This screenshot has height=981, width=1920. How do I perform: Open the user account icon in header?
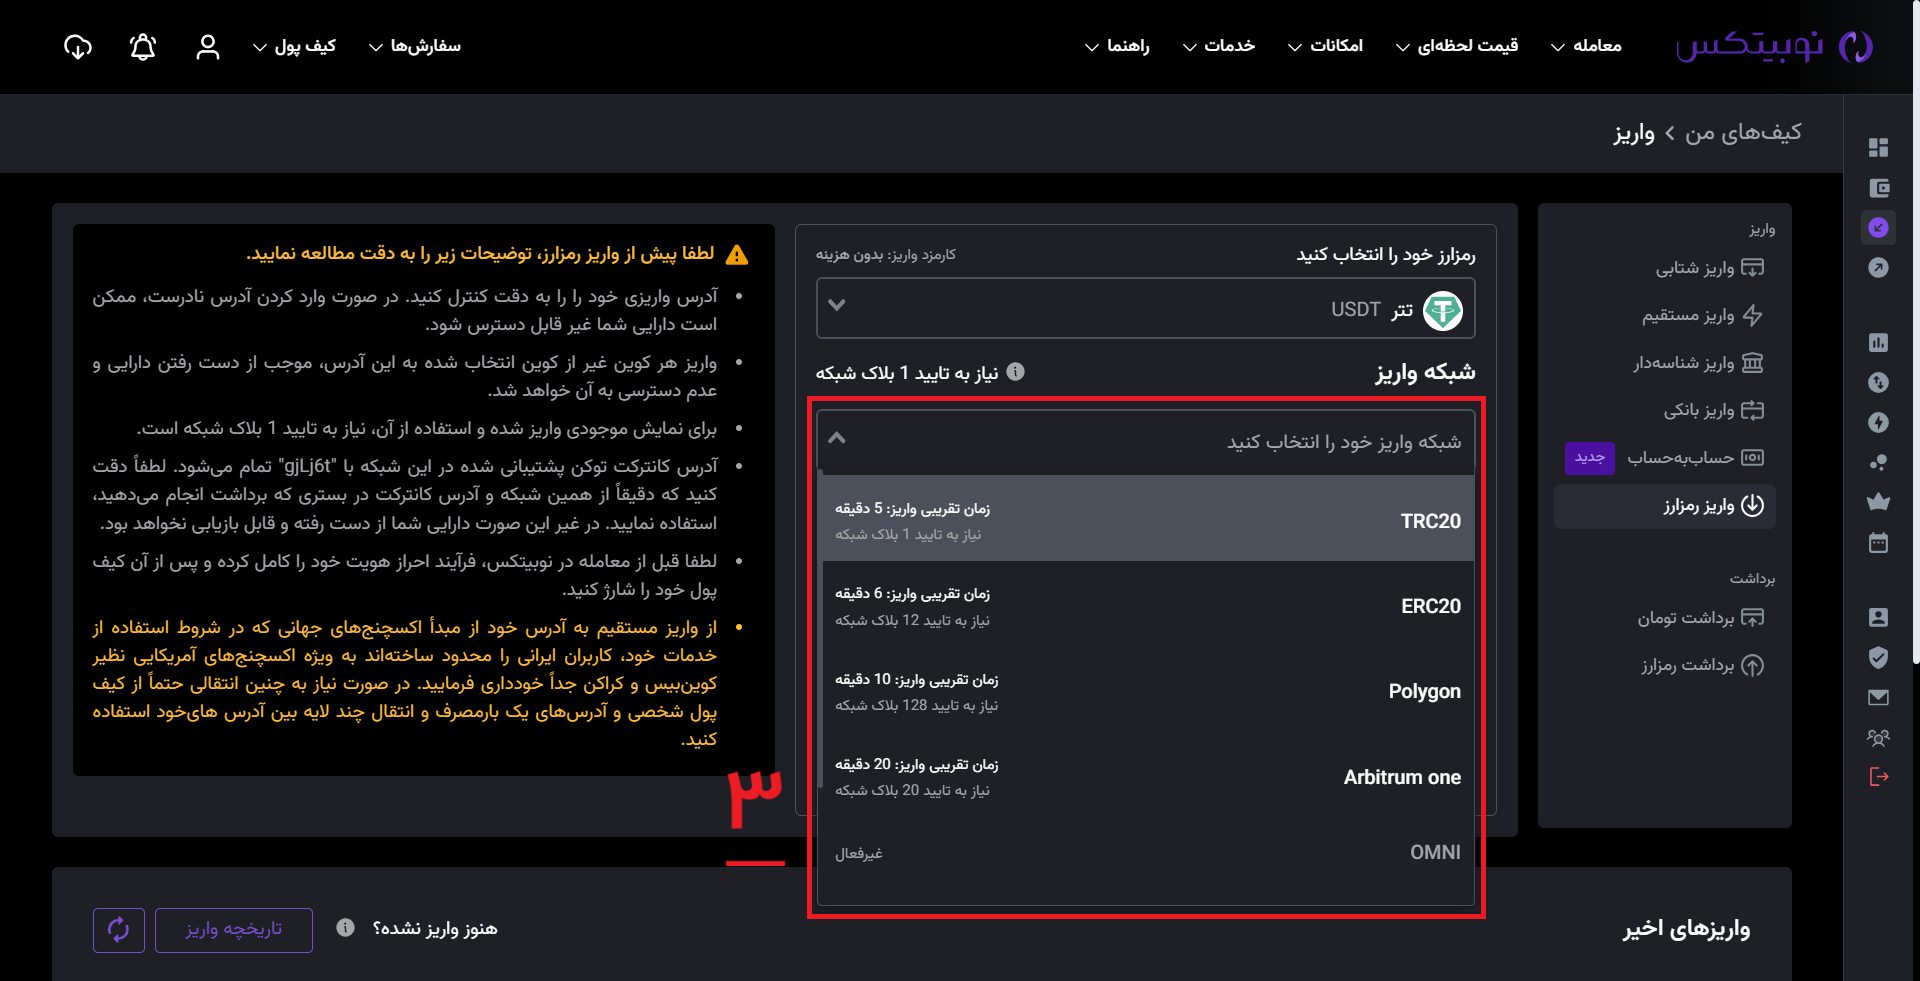(208, 47)
